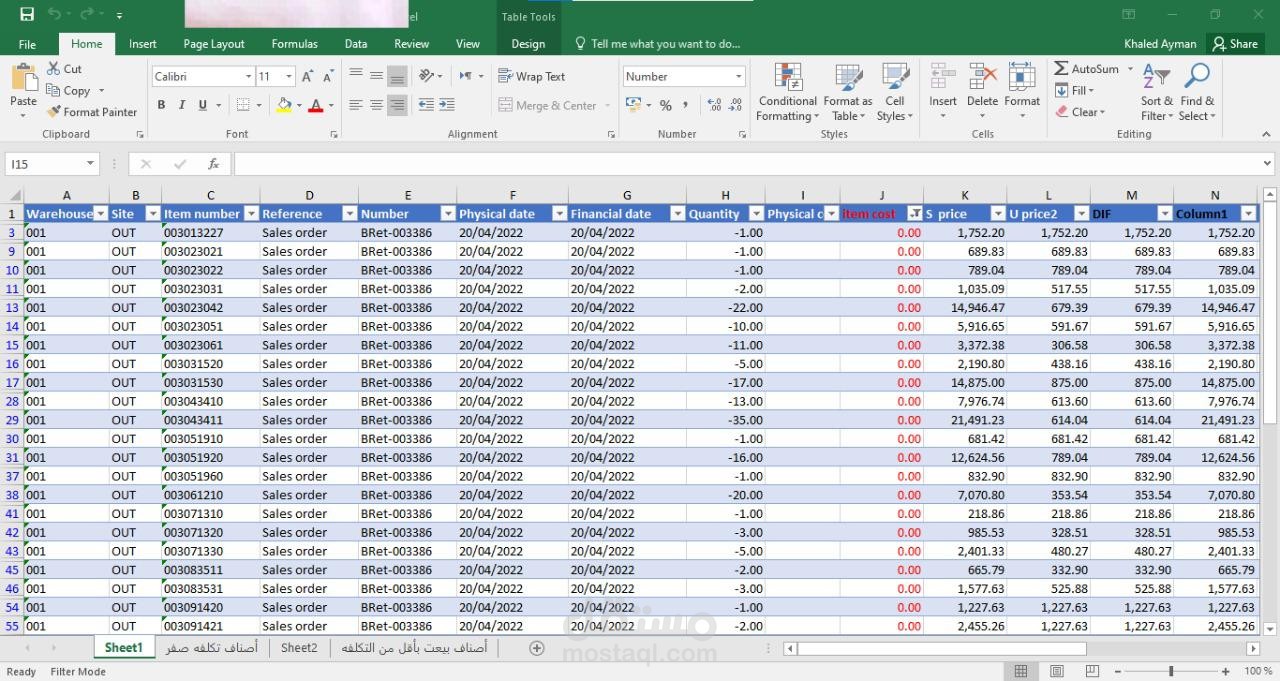Add a new sheet with plus button

click(x=536, y=648)
